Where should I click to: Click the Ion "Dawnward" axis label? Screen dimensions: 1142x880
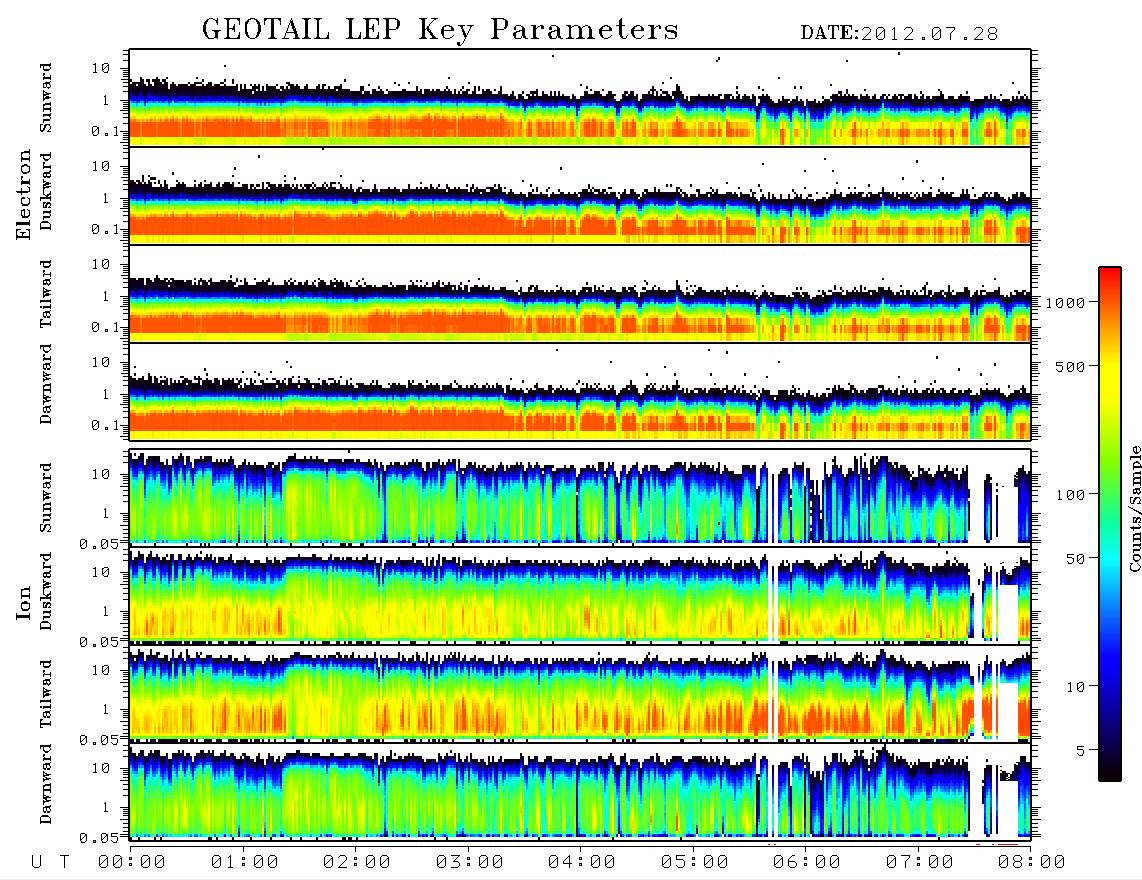coord(46,784)
